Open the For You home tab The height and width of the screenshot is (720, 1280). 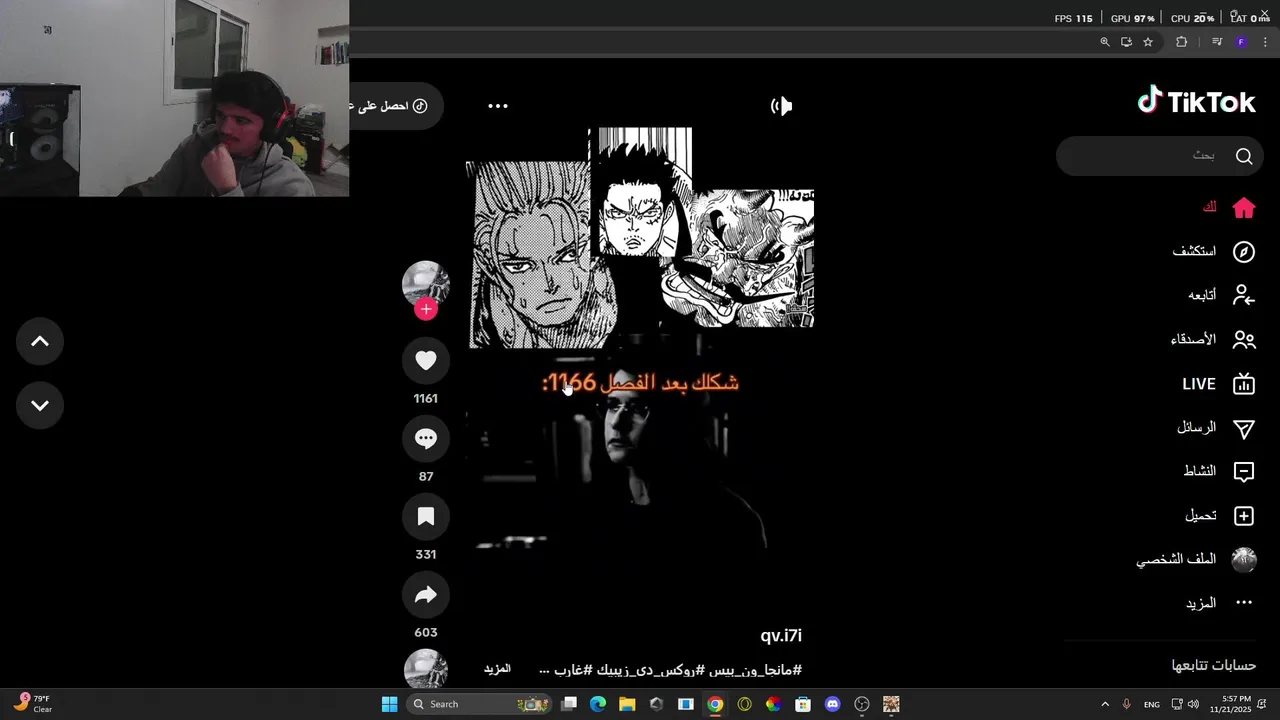(1228, 208)
